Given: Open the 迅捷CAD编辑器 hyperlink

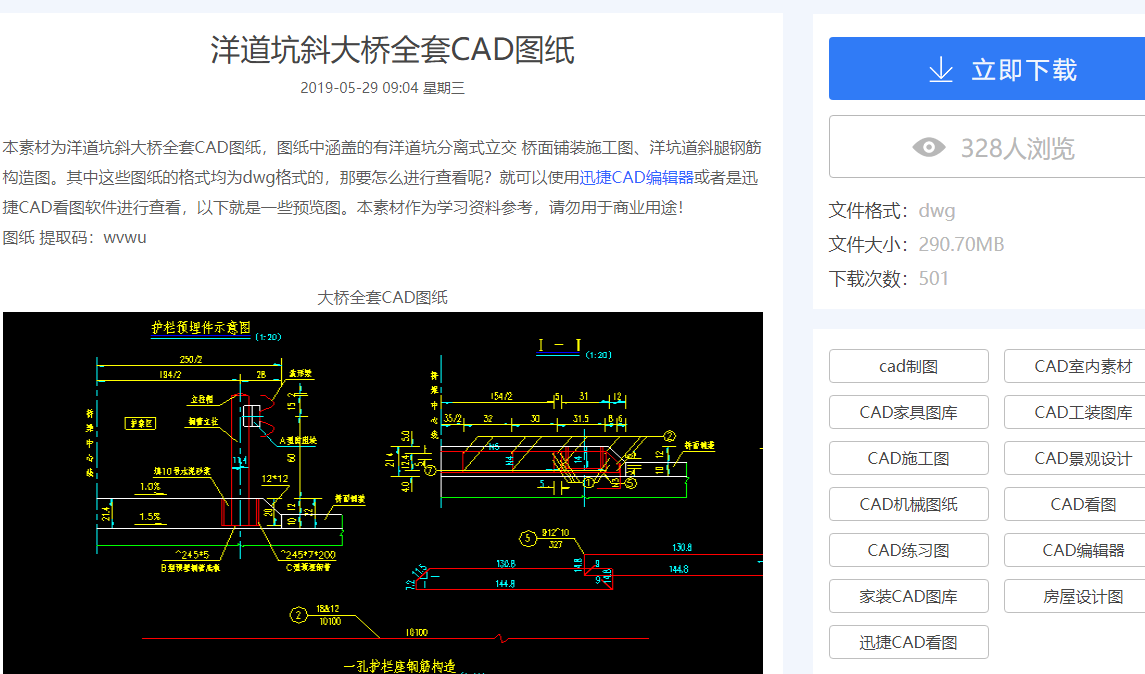Looking at the screenshot, I should tap(637, 178).
